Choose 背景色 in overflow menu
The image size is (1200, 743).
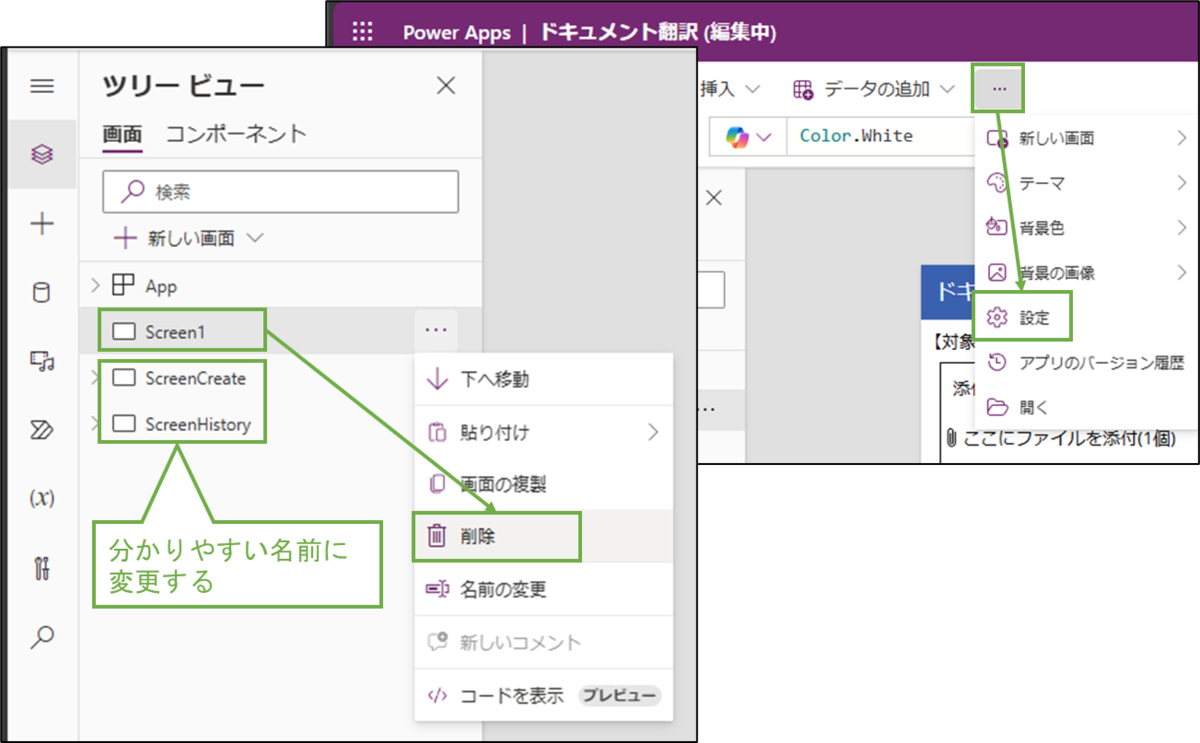tap(1086, 228)
